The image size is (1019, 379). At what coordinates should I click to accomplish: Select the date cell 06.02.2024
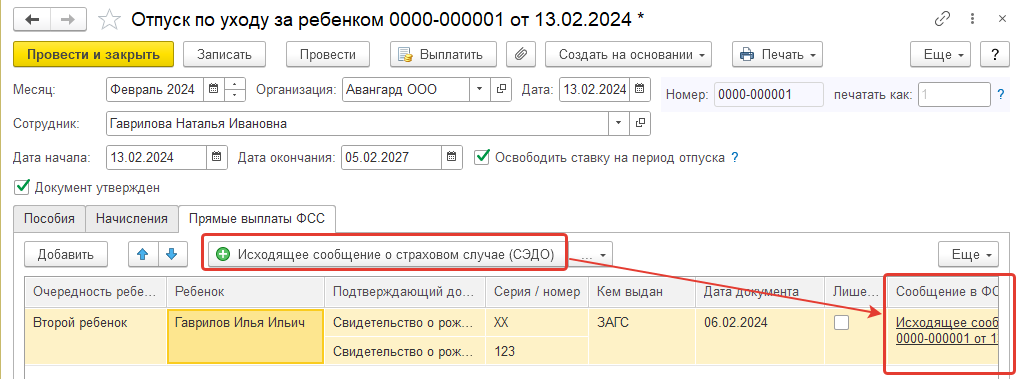click(x=760, y=337)
